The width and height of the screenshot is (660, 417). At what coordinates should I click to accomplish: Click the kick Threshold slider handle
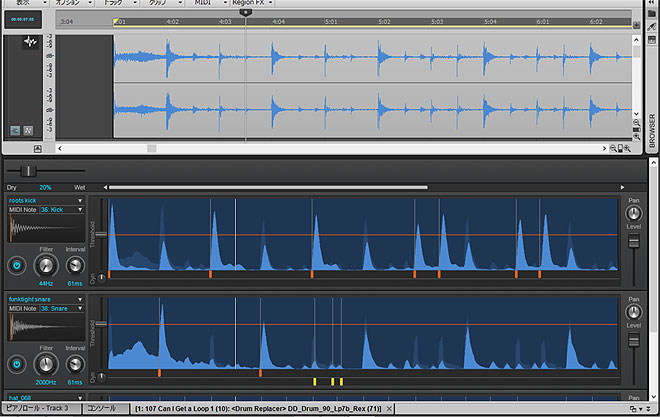pyautogui.click(x=101, y=234)
